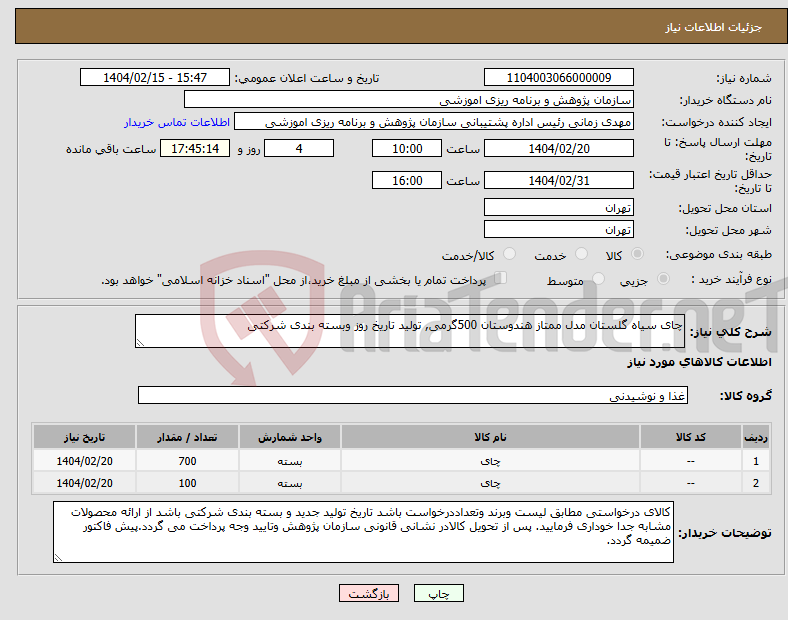Click the تاریخ نیاز column header
Image resolution: width=788 pixels, height=620 pixels.
(84, 437)
